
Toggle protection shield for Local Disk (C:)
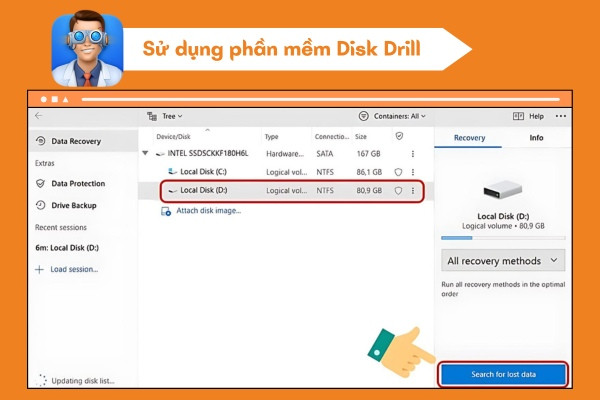398,172
